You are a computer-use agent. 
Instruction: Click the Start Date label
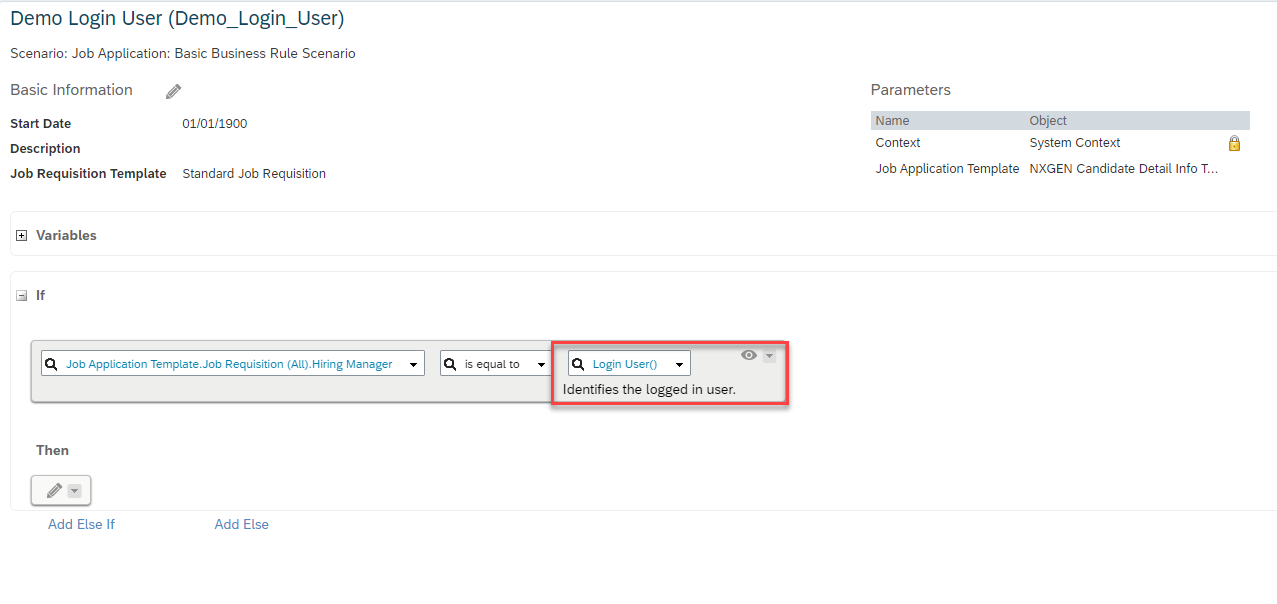coord(40,124)
